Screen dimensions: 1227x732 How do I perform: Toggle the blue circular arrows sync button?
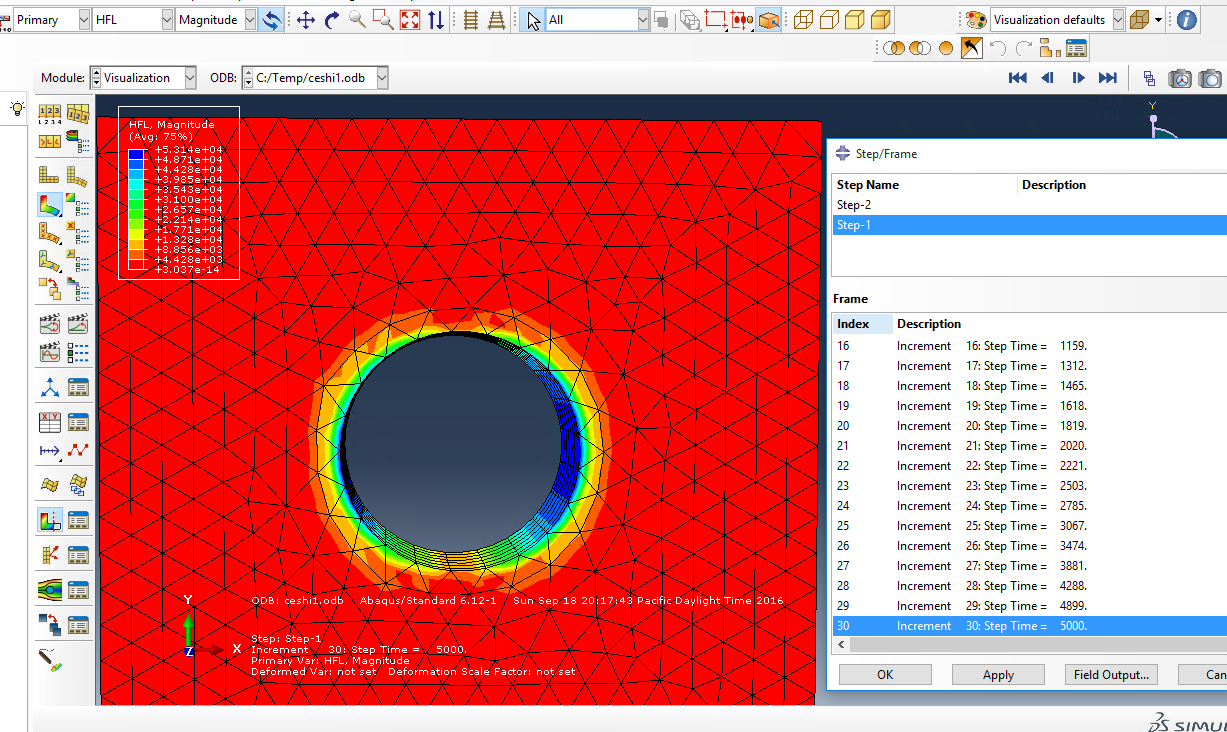tap(271, 20)
